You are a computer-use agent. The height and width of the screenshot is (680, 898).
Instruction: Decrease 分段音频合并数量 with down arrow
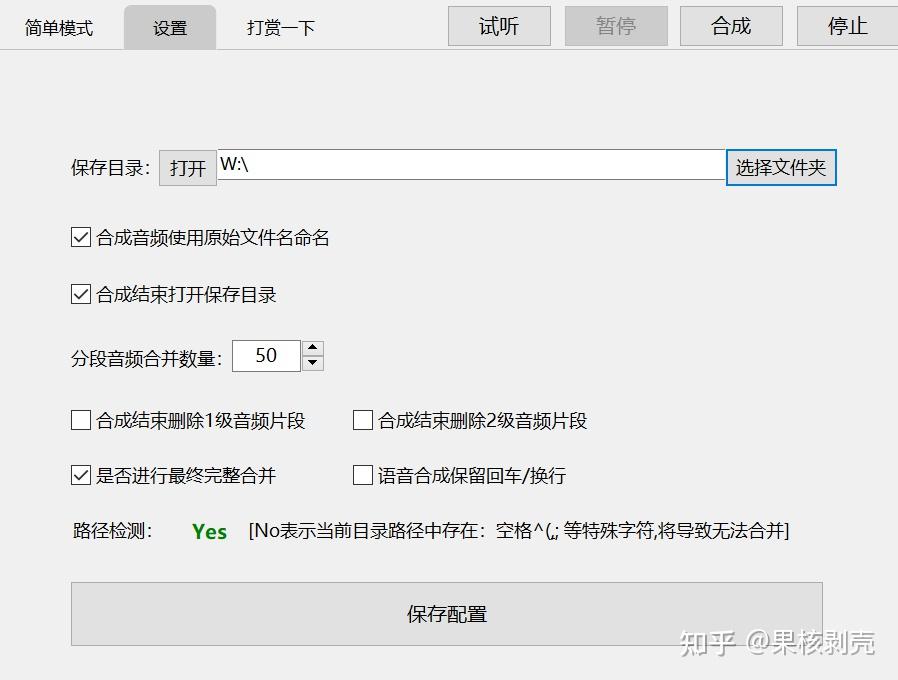312,362
